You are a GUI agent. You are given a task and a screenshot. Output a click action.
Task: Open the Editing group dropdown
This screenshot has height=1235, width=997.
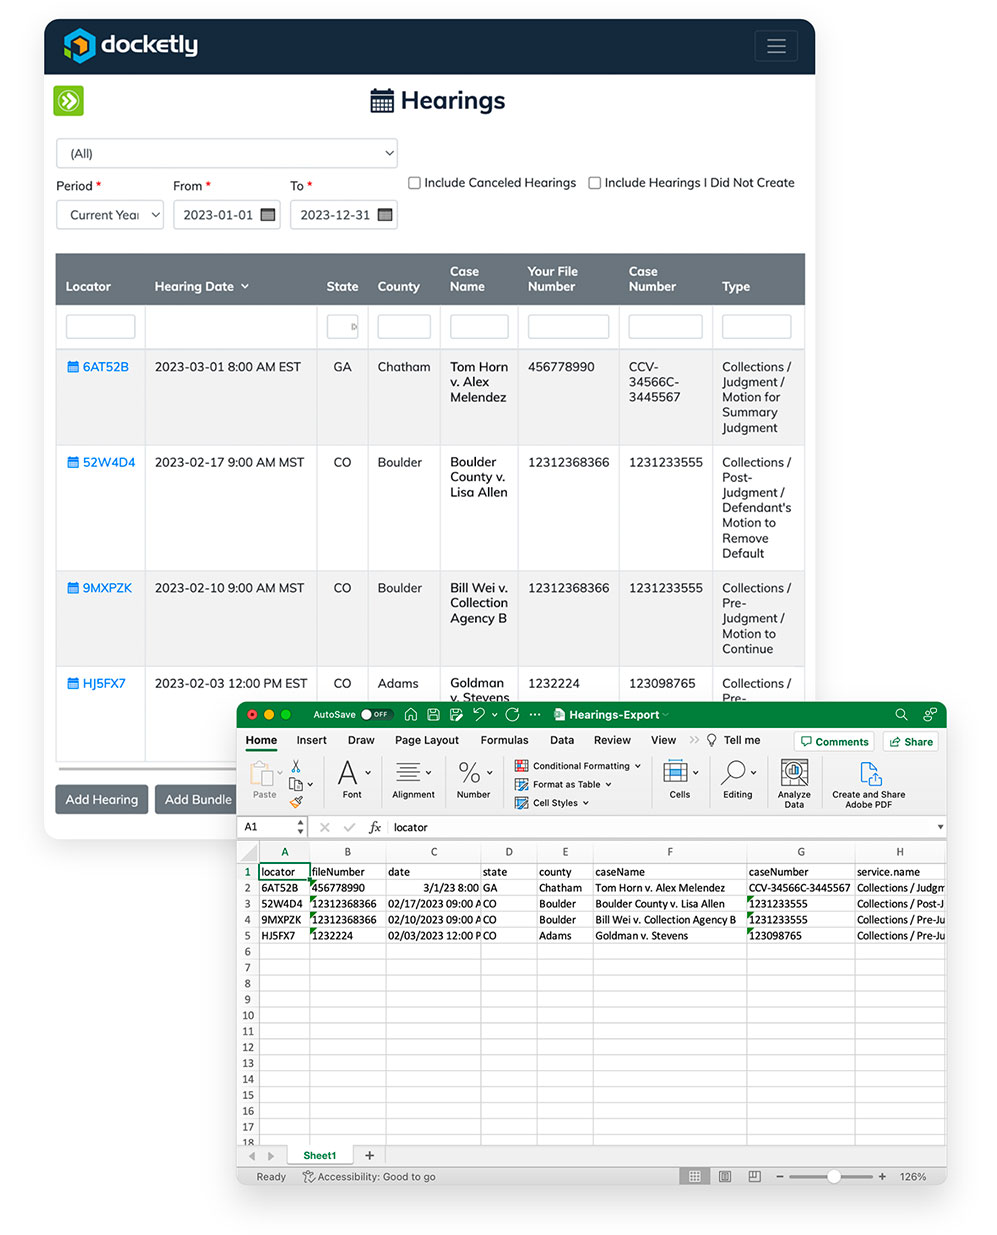tap(753, 773)
